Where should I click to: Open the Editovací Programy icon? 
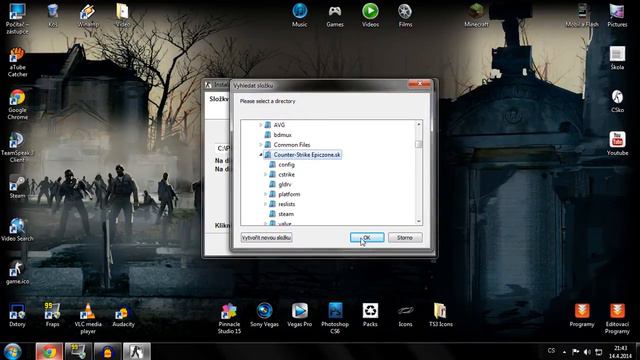(617, 319)
